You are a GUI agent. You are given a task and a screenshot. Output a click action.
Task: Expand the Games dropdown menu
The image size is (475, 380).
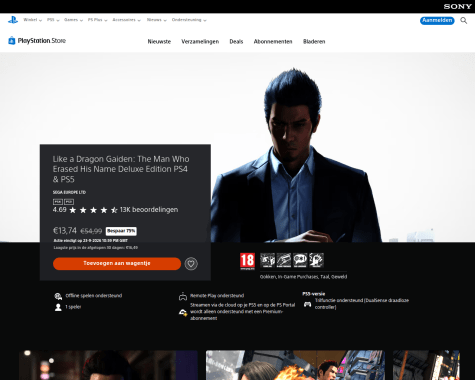coord(73,20)
